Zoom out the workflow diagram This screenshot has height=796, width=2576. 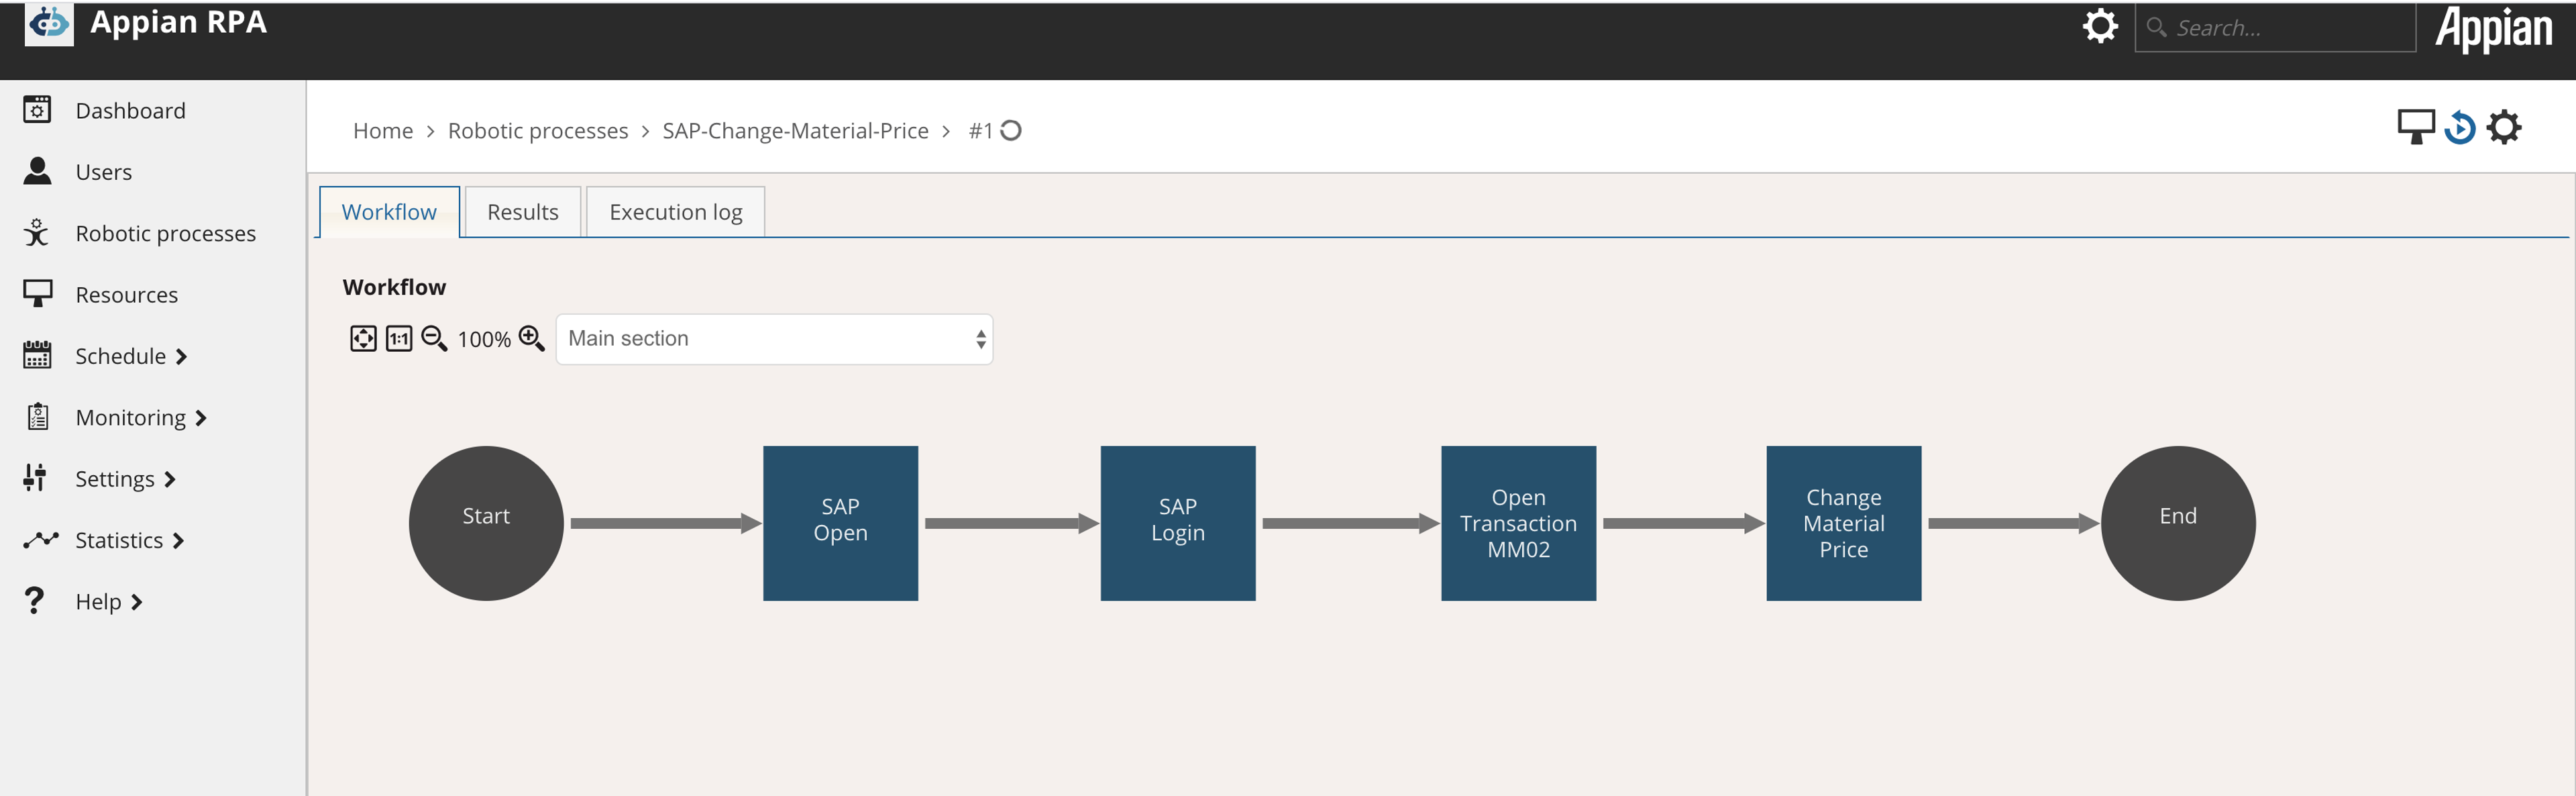tap(434, 339)
